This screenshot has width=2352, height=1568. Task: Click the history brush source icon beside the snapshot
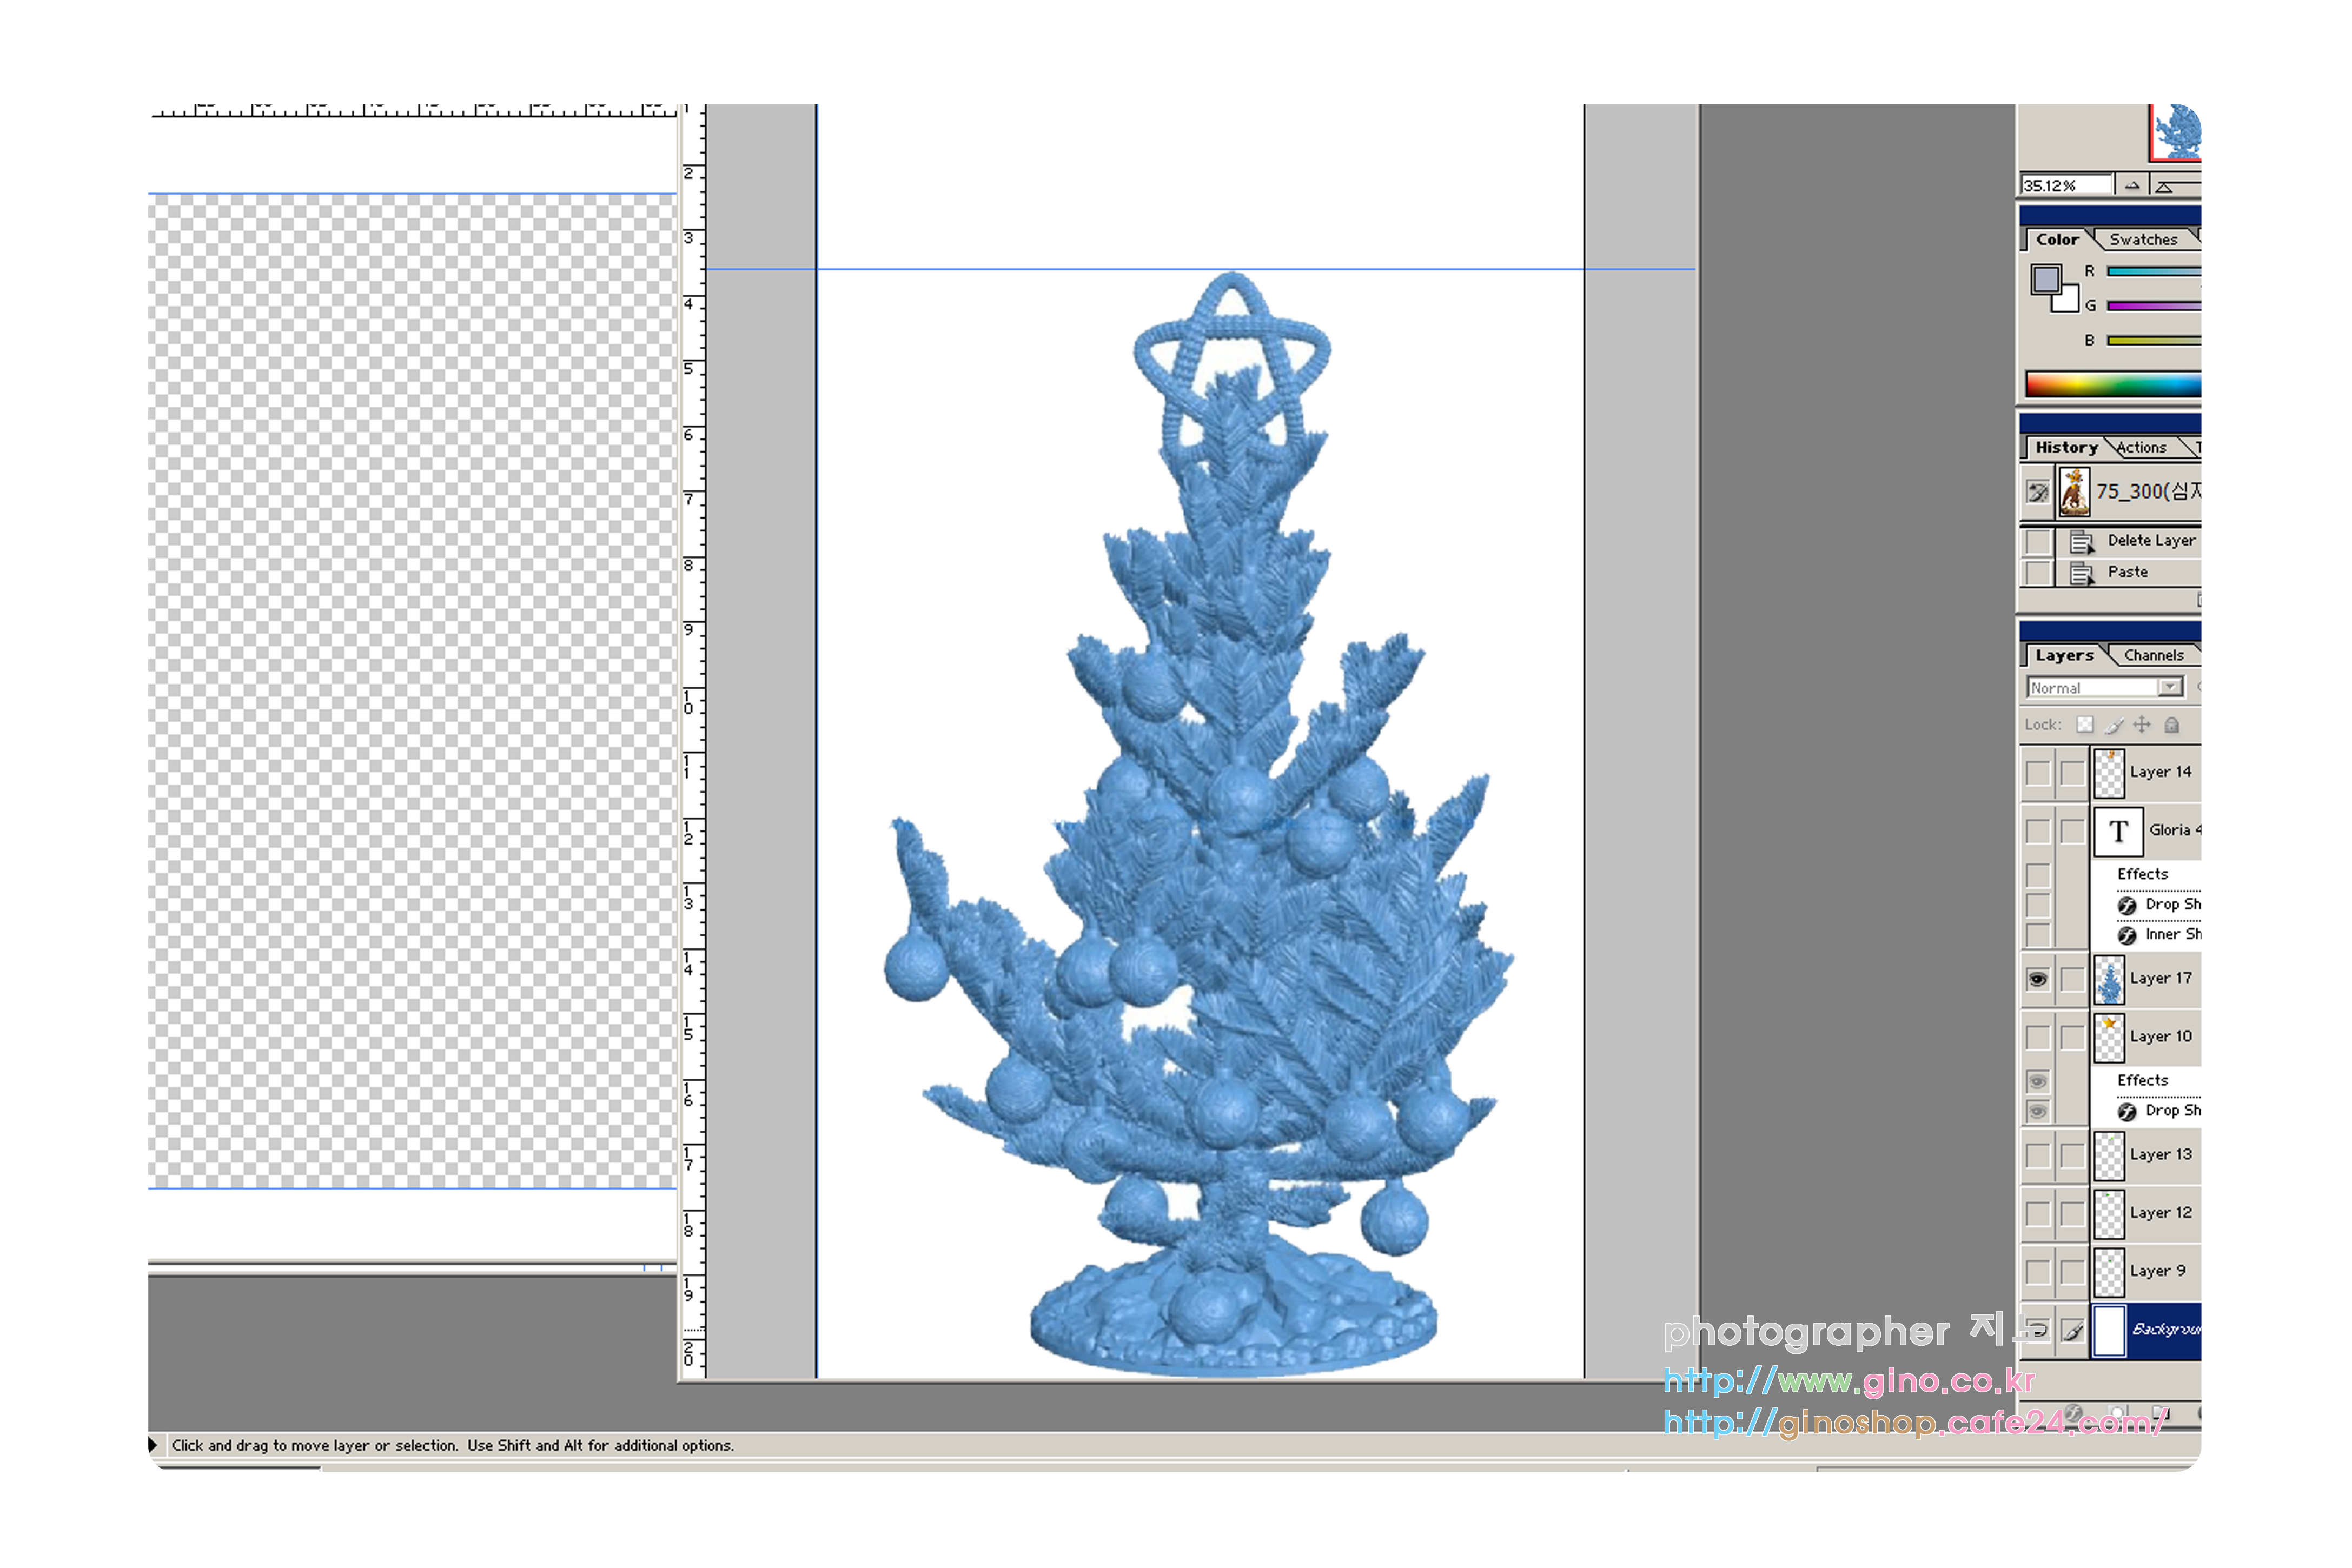[x=2037, y=491]
